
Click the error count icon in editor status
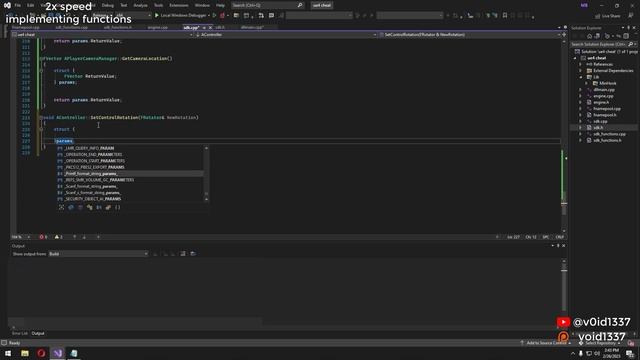click(x=43, y=237)
